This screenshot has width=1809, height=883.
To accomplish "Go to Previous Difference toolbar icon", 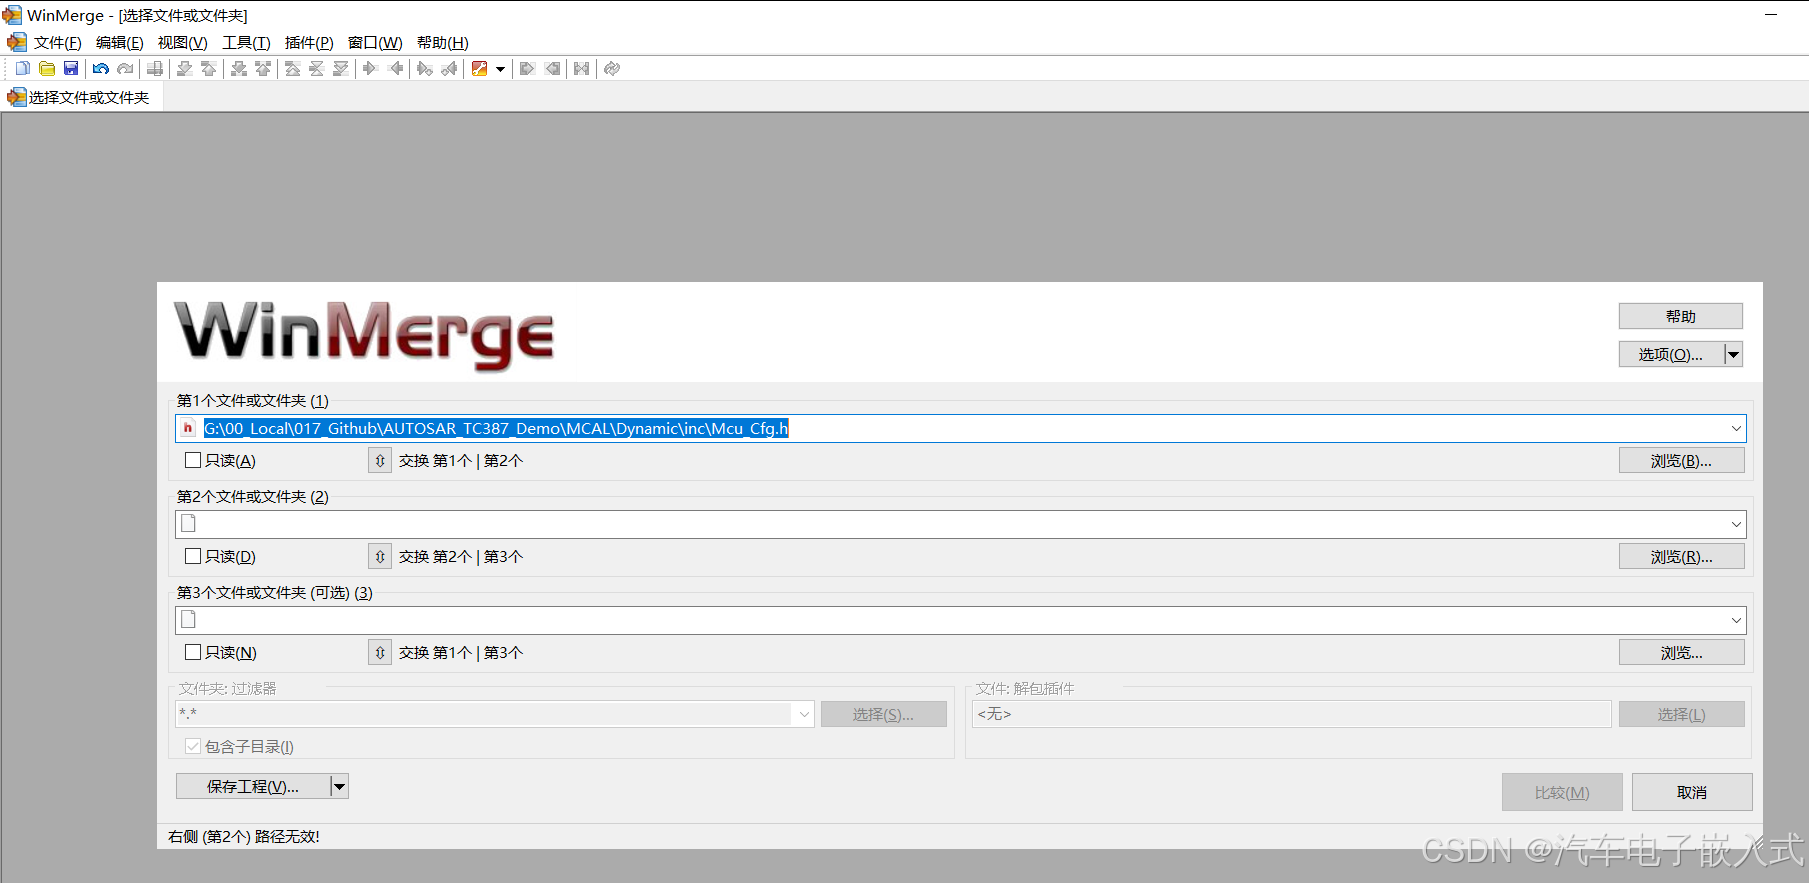I will click(x=209, y=68).
